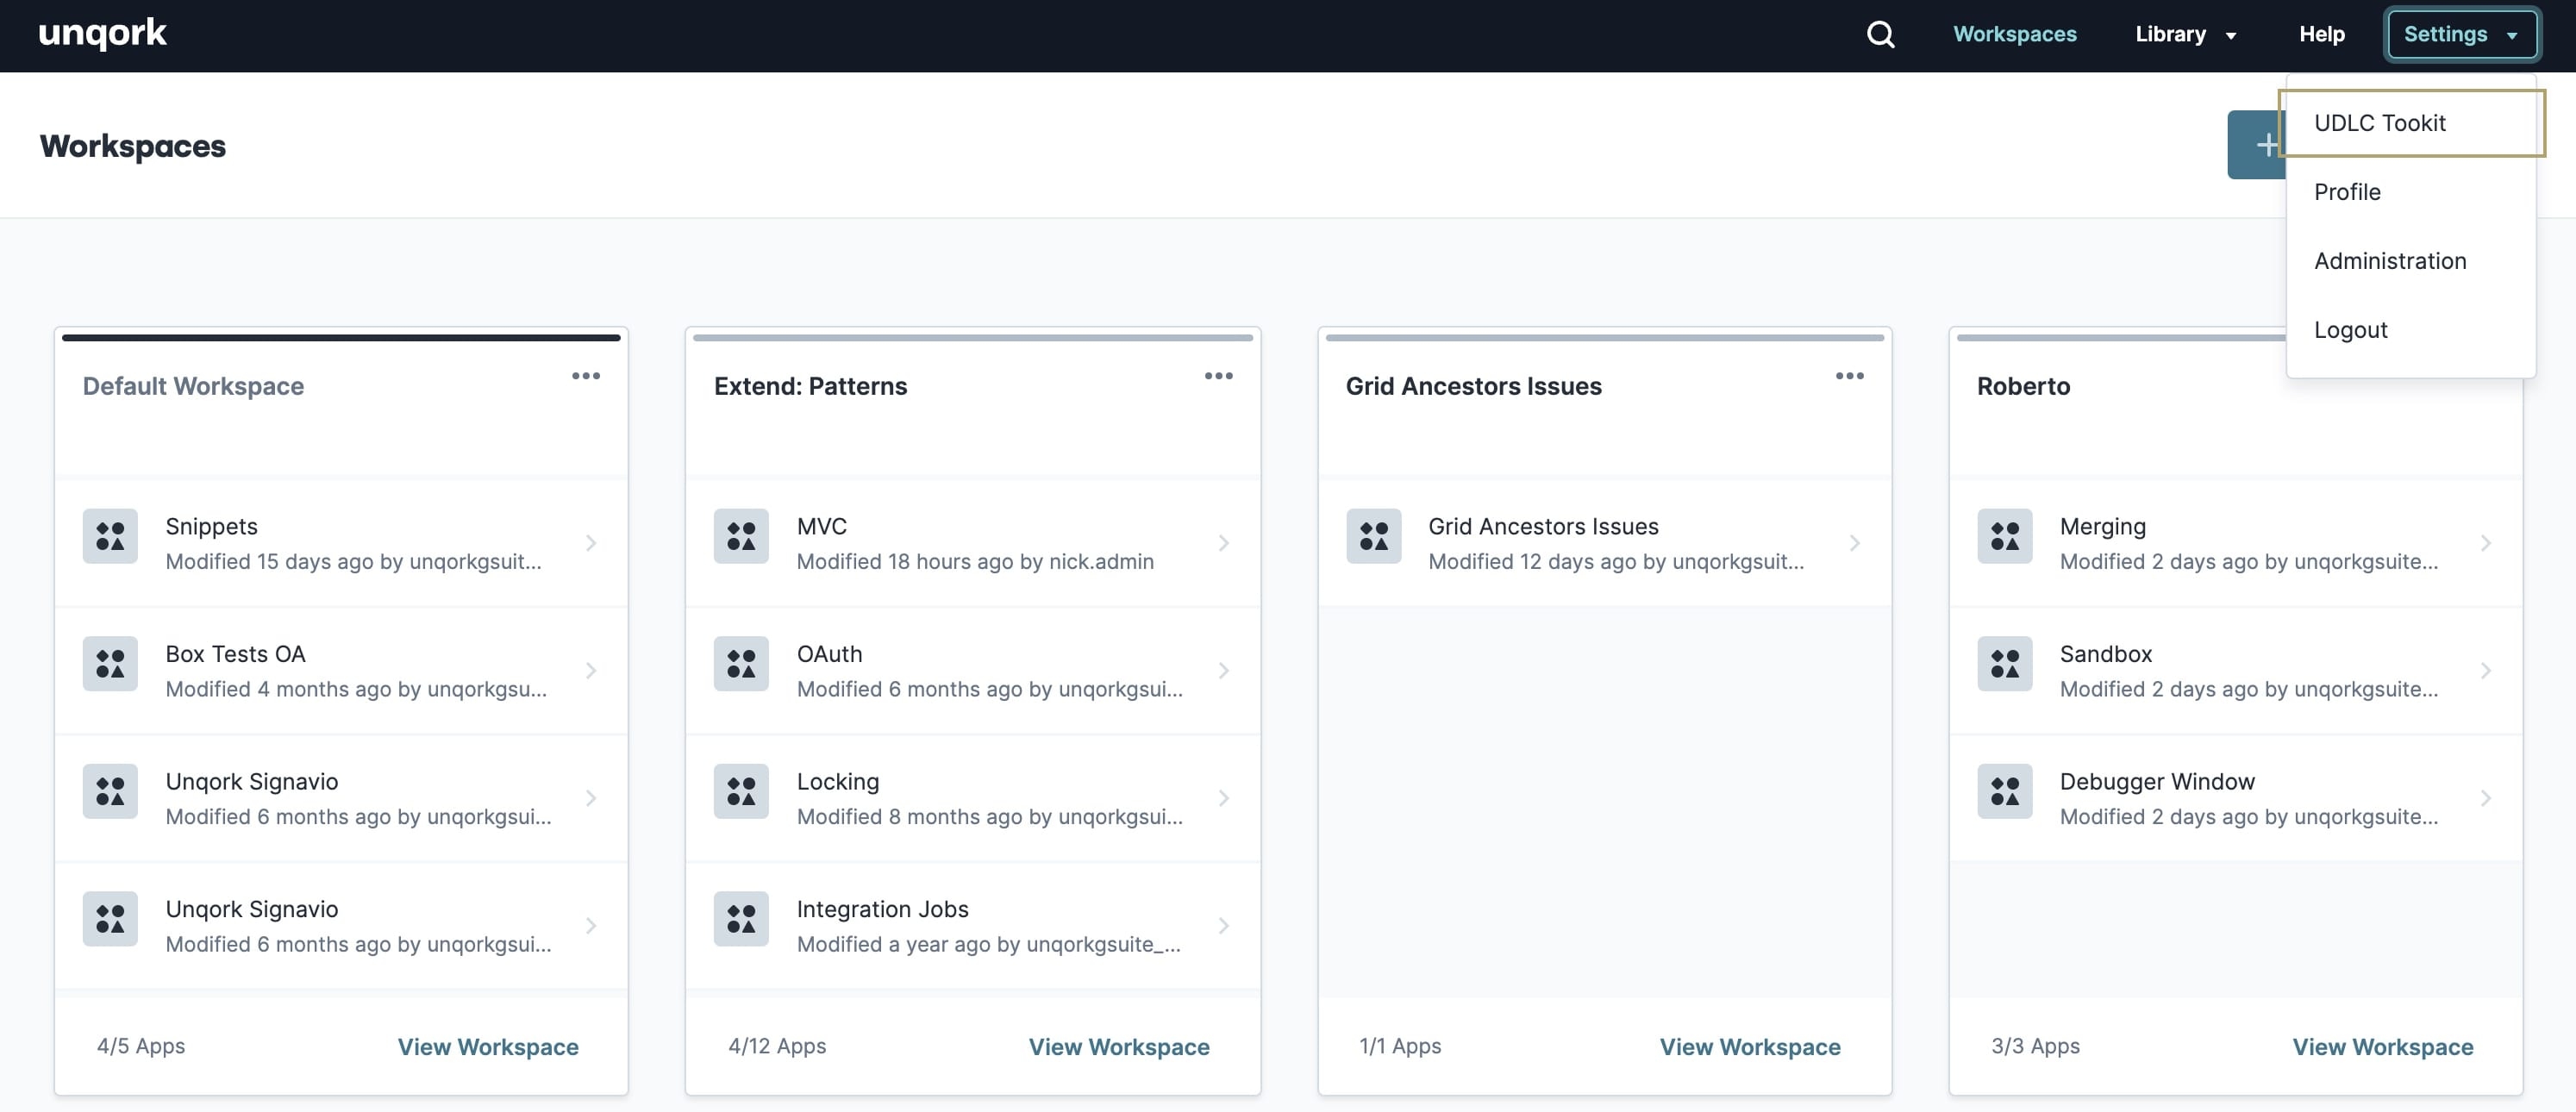Click chevron next to Box Tests OA
The image size is (2576, 1112).
[x=591, y=671]
